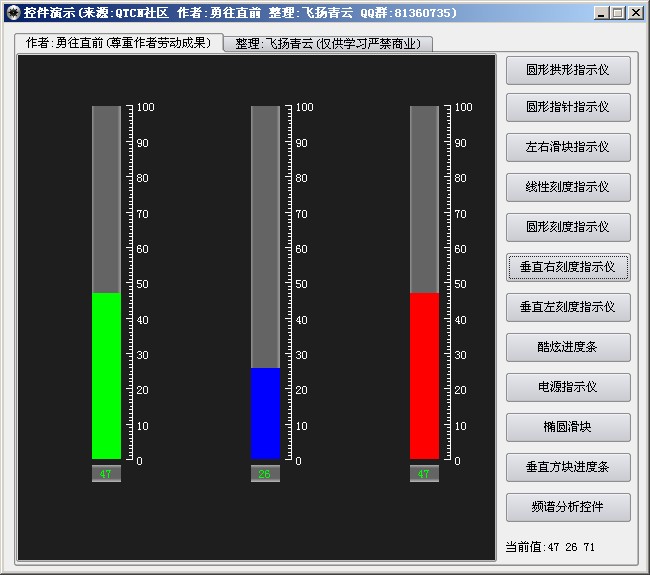This screenshot has width=650, height=575.
Task: Open the 垂直方块进度条 demo
Action: click(x=568, y=467)
